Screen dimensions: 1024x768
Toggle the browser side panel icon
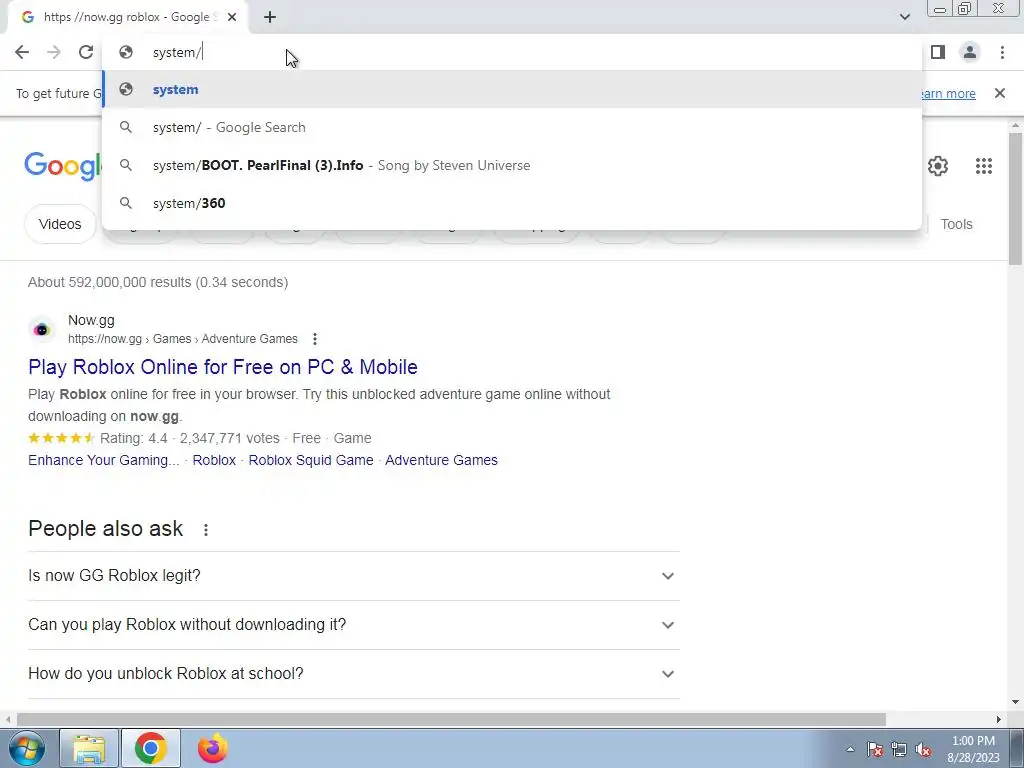[938, 52]
